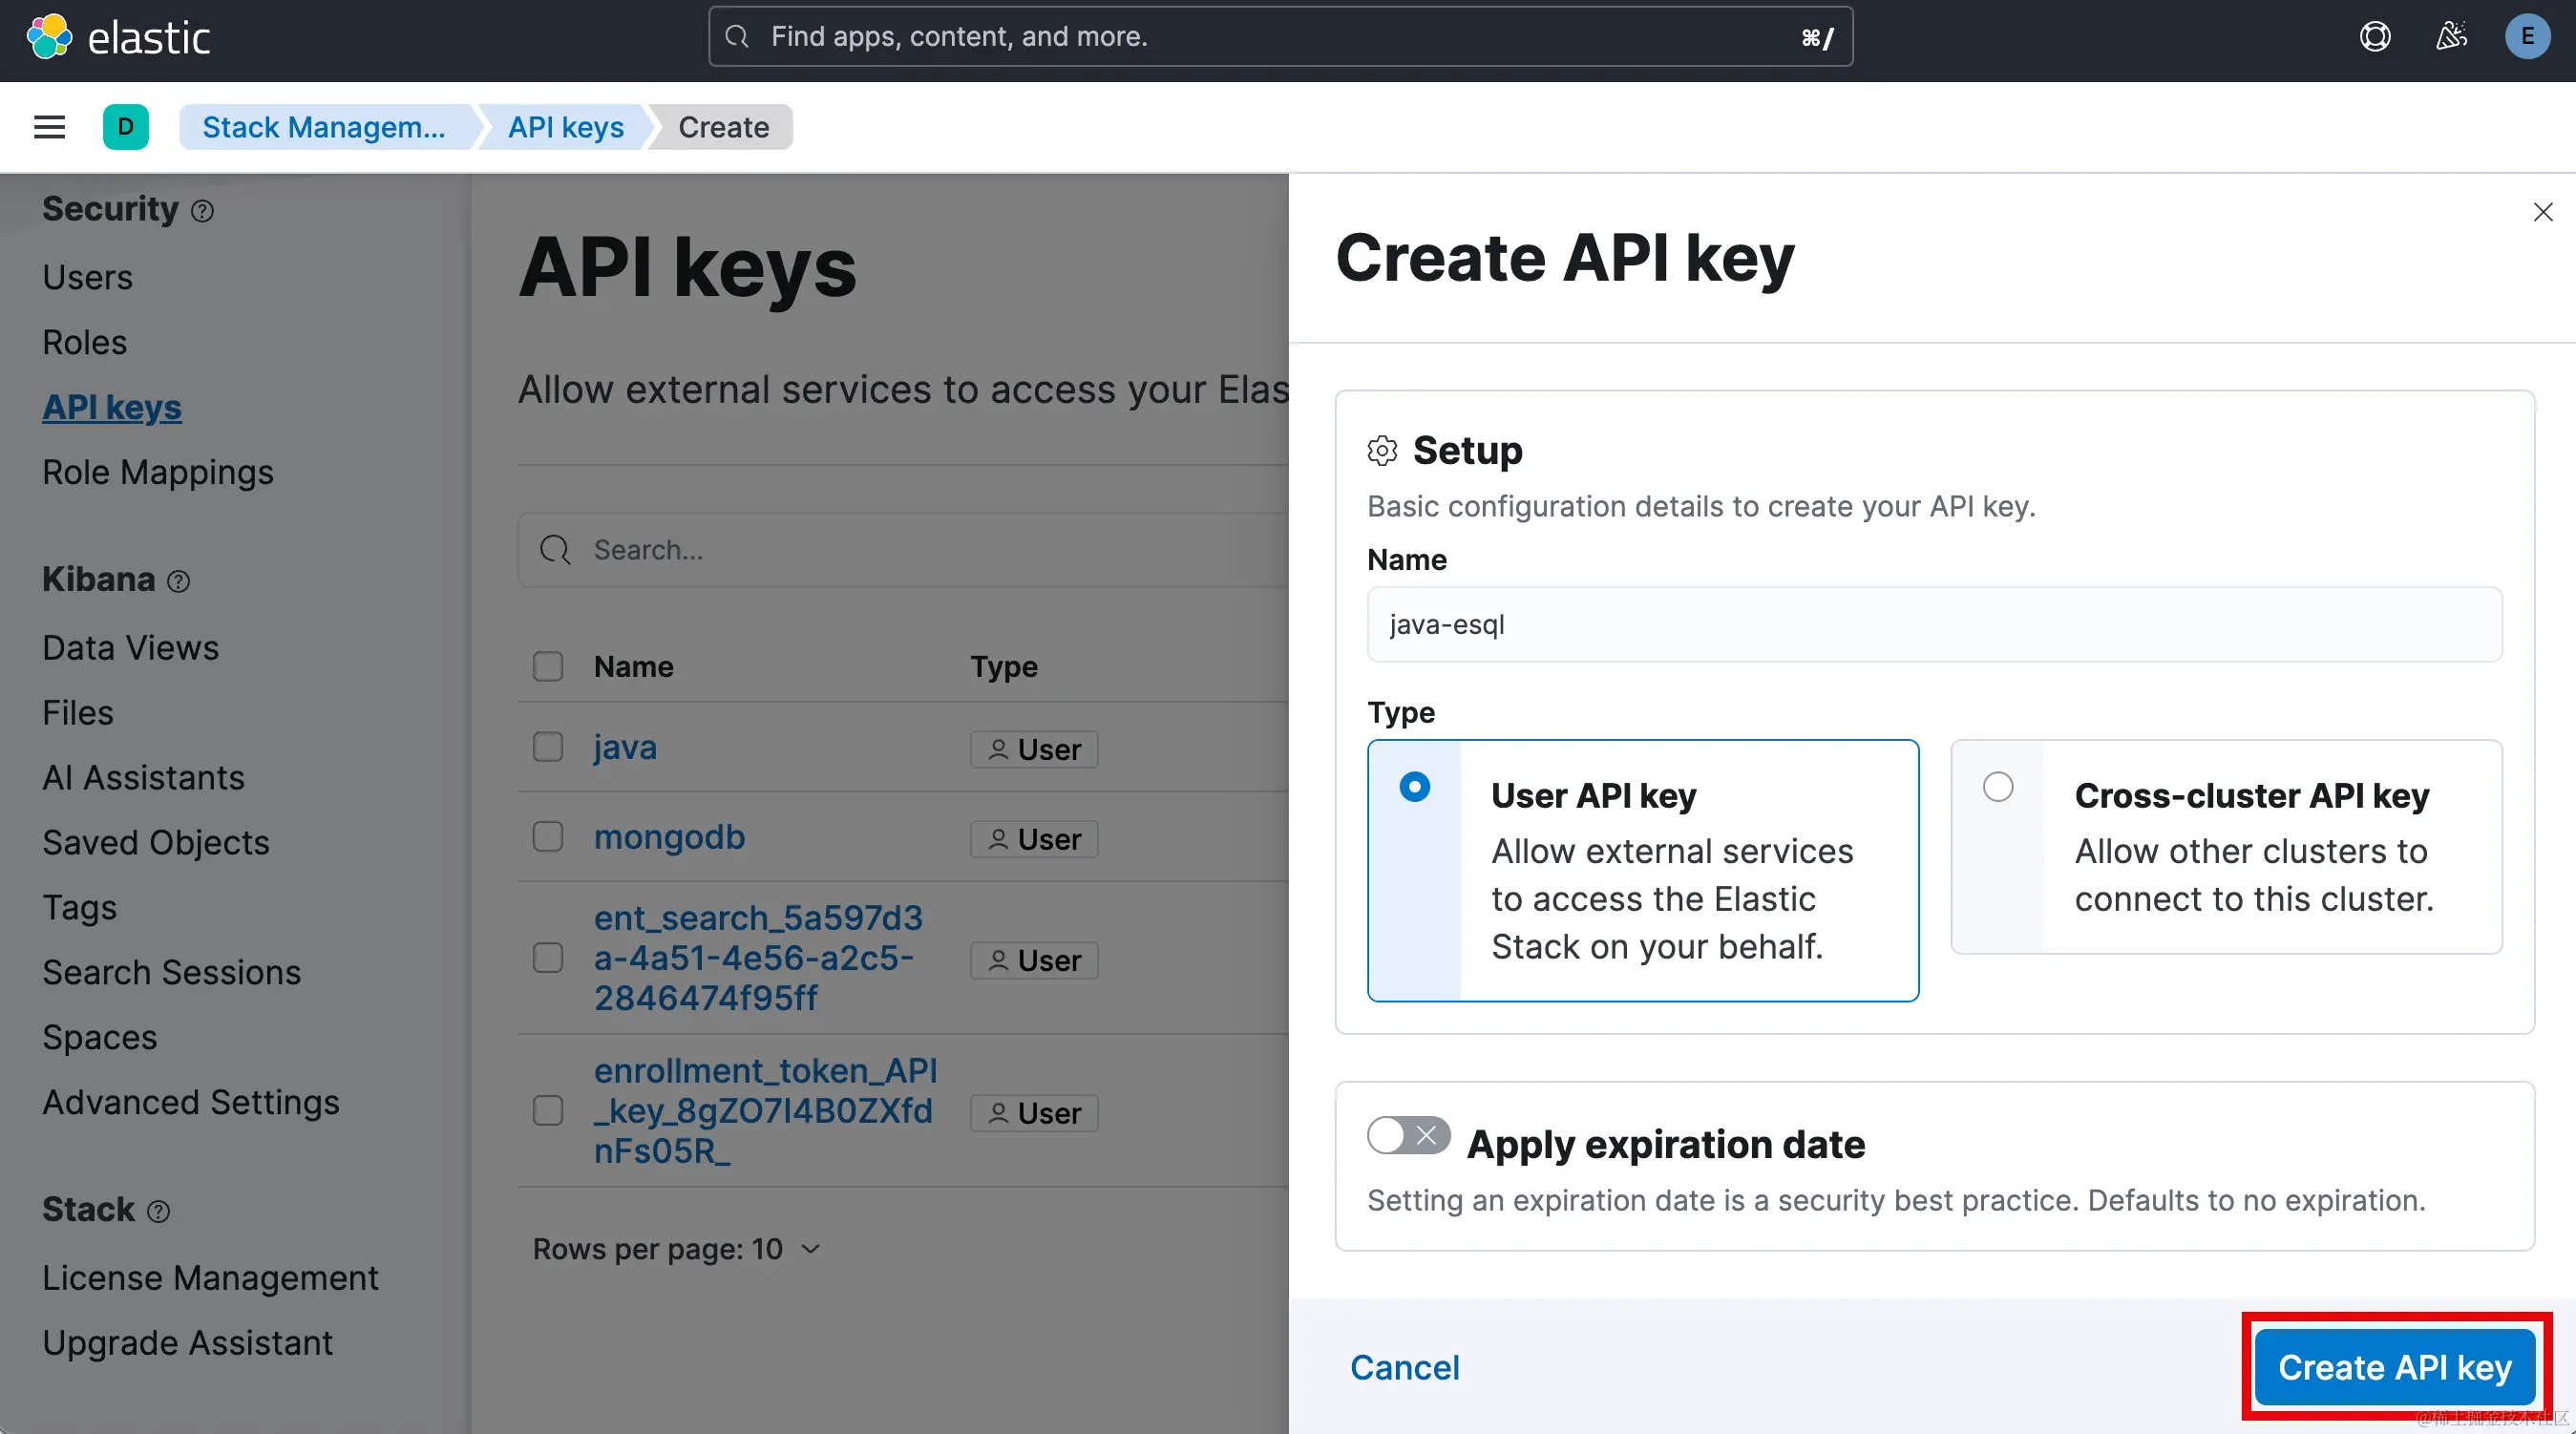Click the Cancel link
Viewport: 2576px width, 1434px height.
1404,1367
